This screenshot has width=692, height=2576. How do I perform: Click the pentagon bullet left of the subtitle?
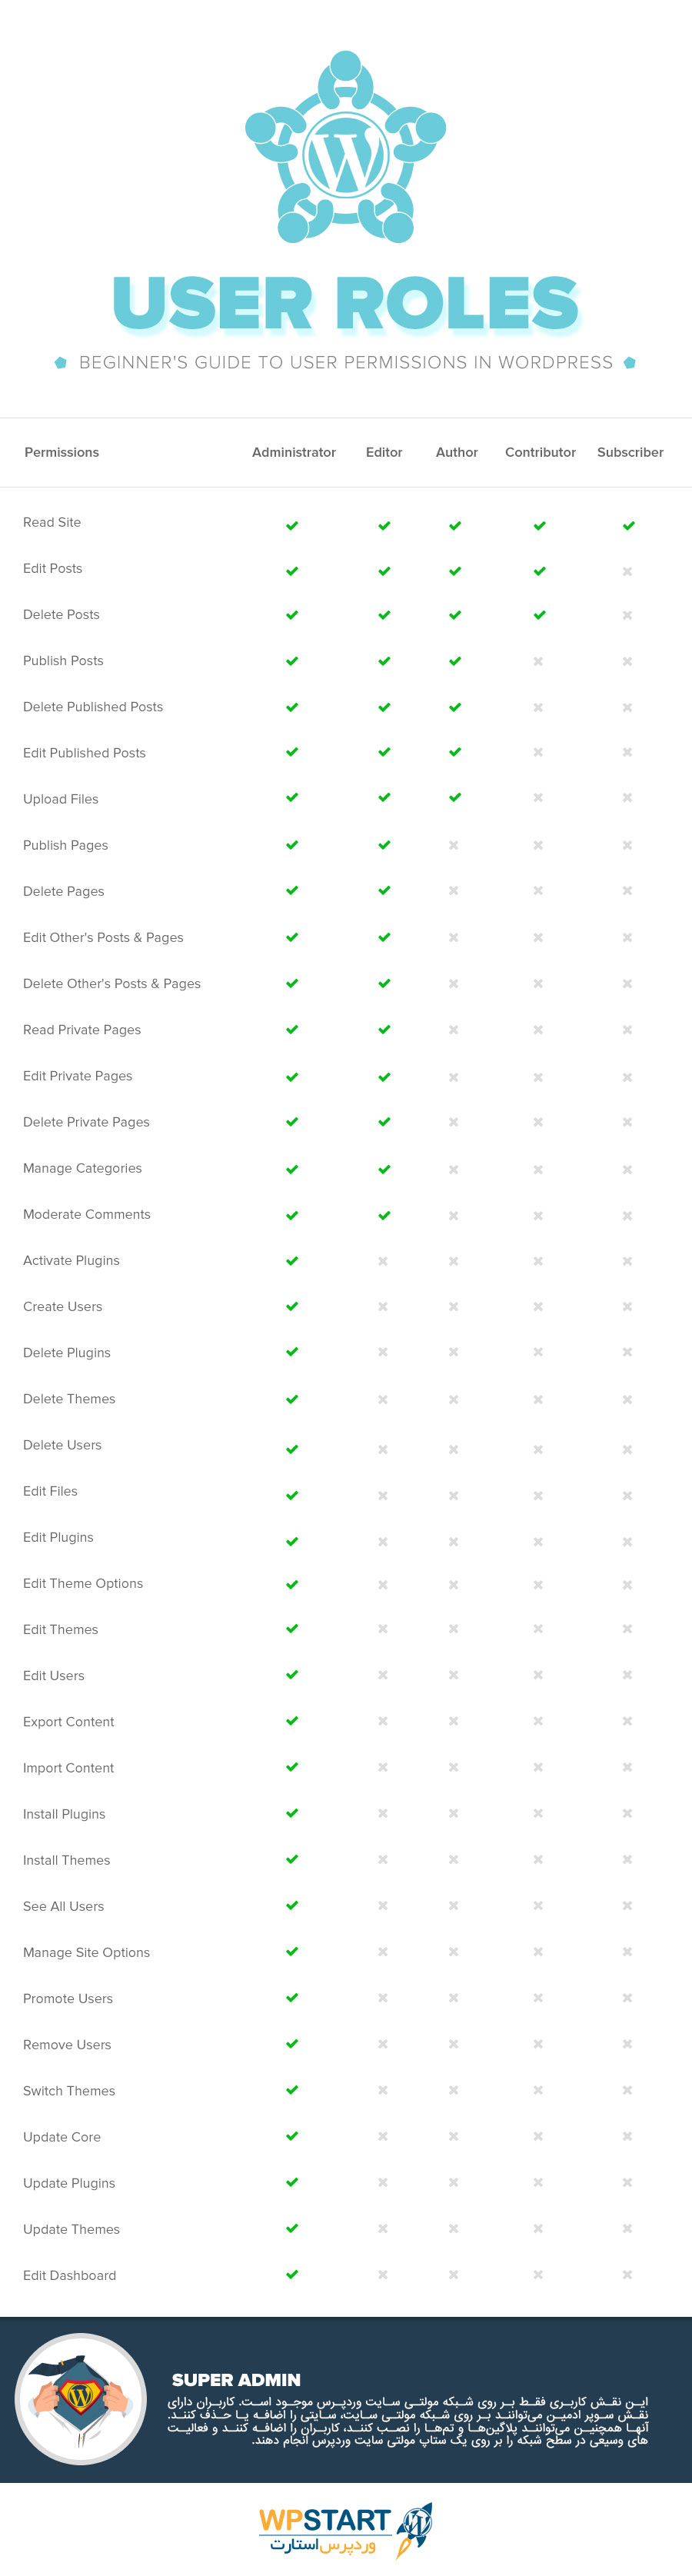(61, 362)
